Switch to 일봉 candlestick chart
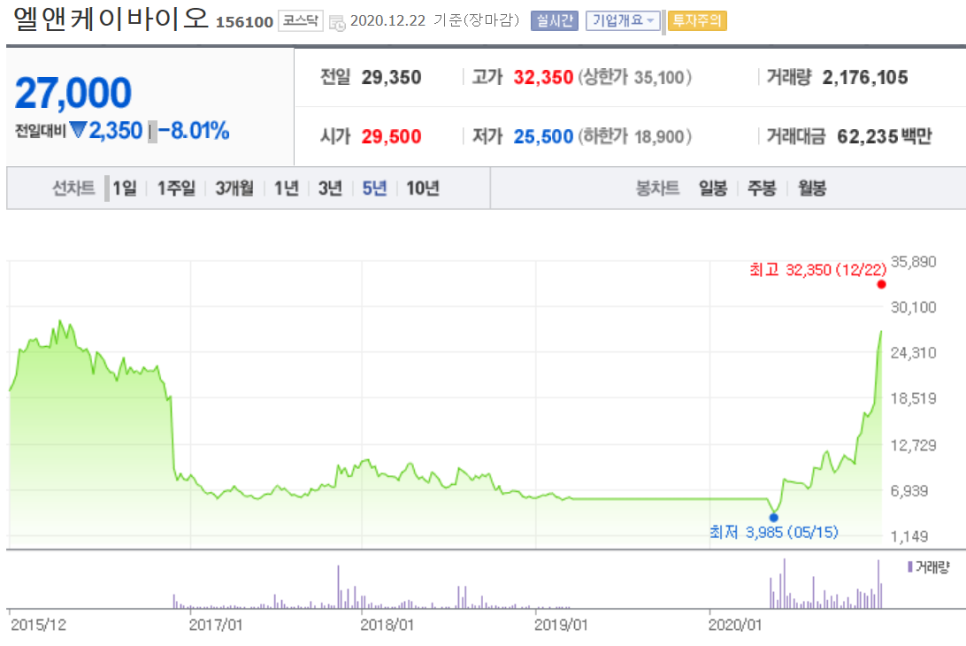This screenshot has width=966, height=646. [713, 188]
